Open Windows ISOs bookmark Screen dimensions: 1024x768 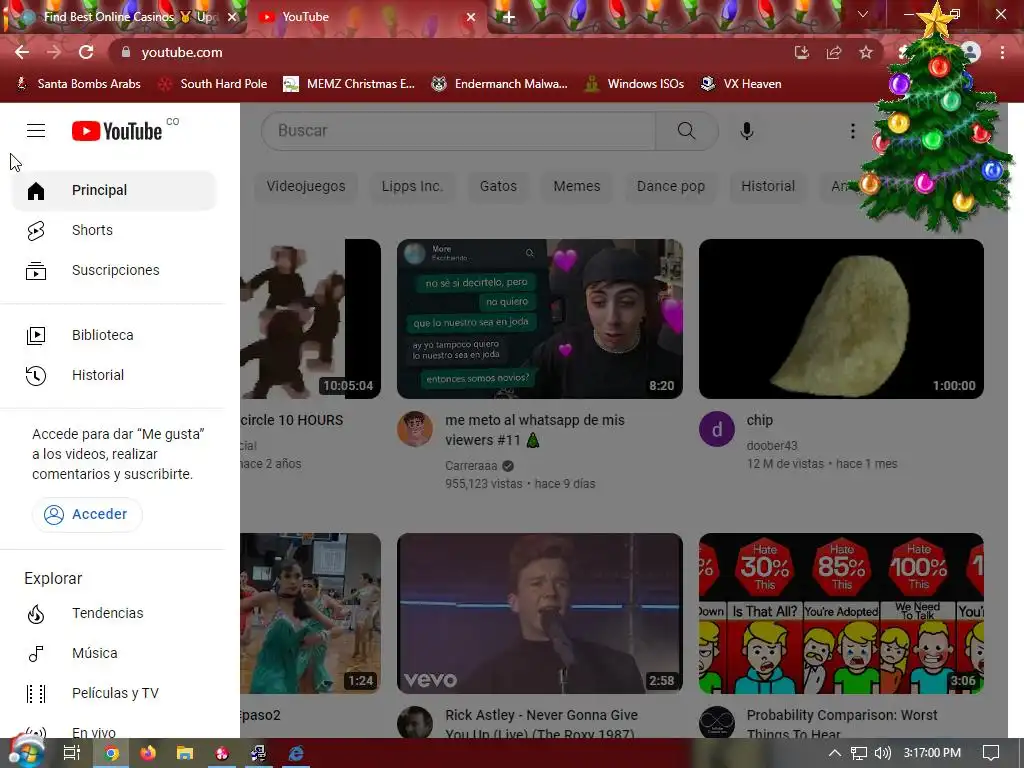pyautogui.click(x=634, y=84)
